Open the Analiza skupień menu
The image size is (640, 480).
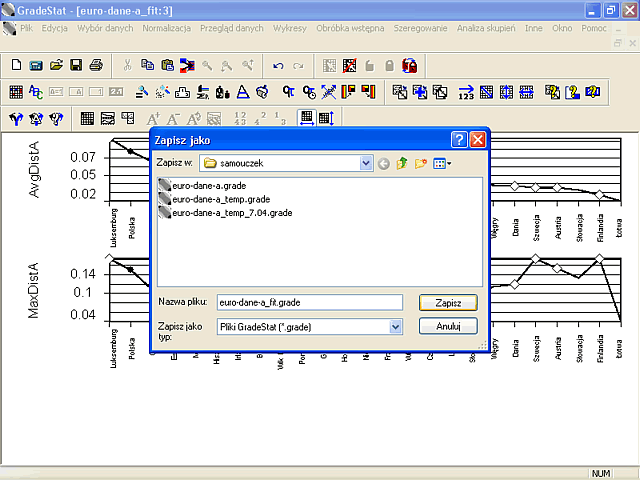486,28
